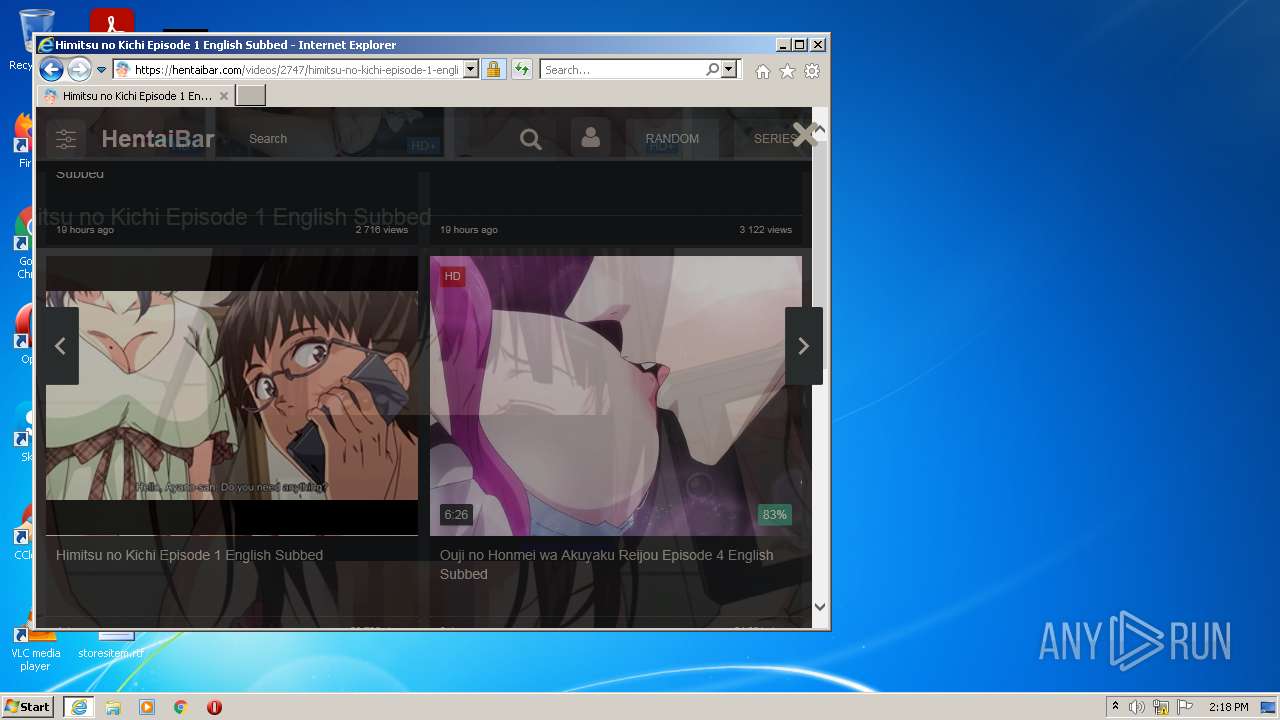Open the Favorites star icon
Screen dimensions: 1280x720
(787, 71)
